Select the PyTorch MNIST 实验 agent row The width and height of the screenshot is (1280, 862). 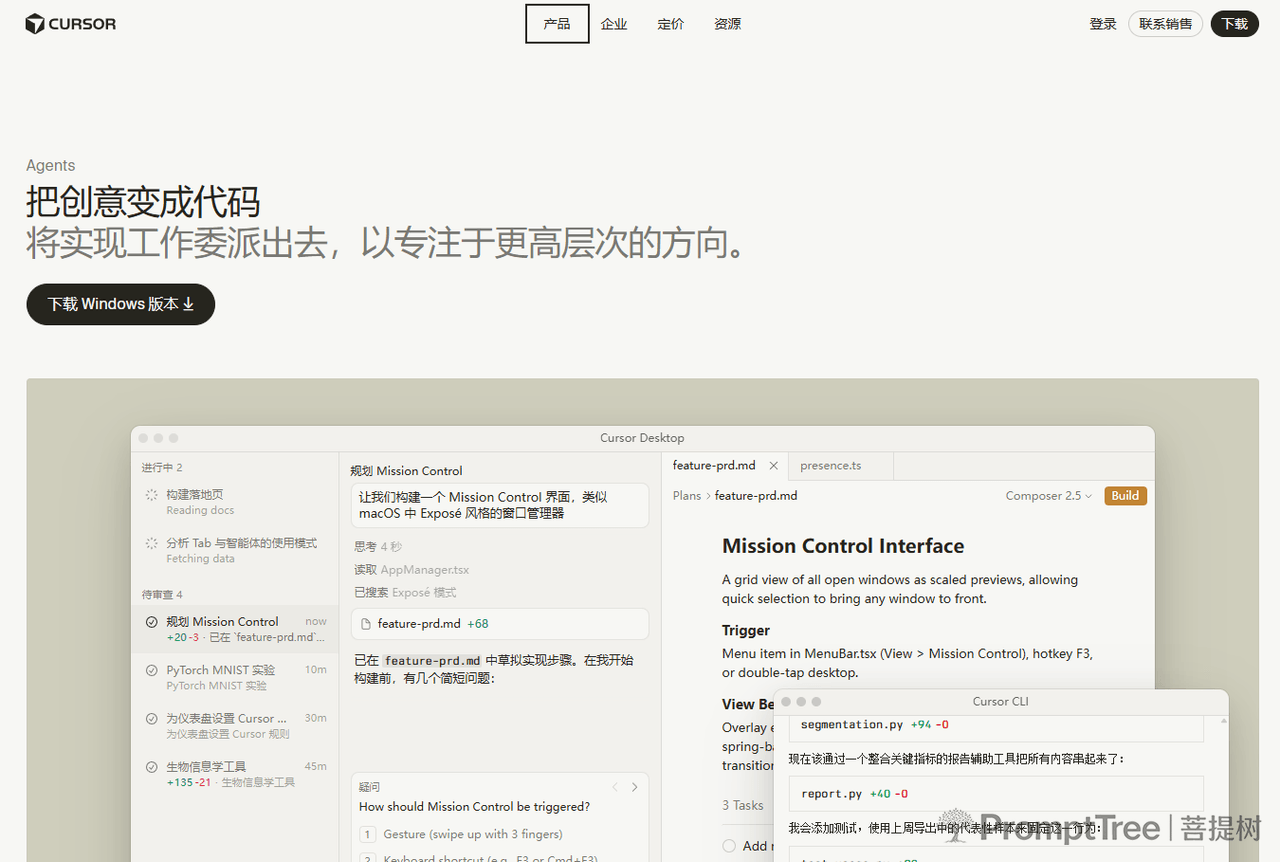point(235,677)
